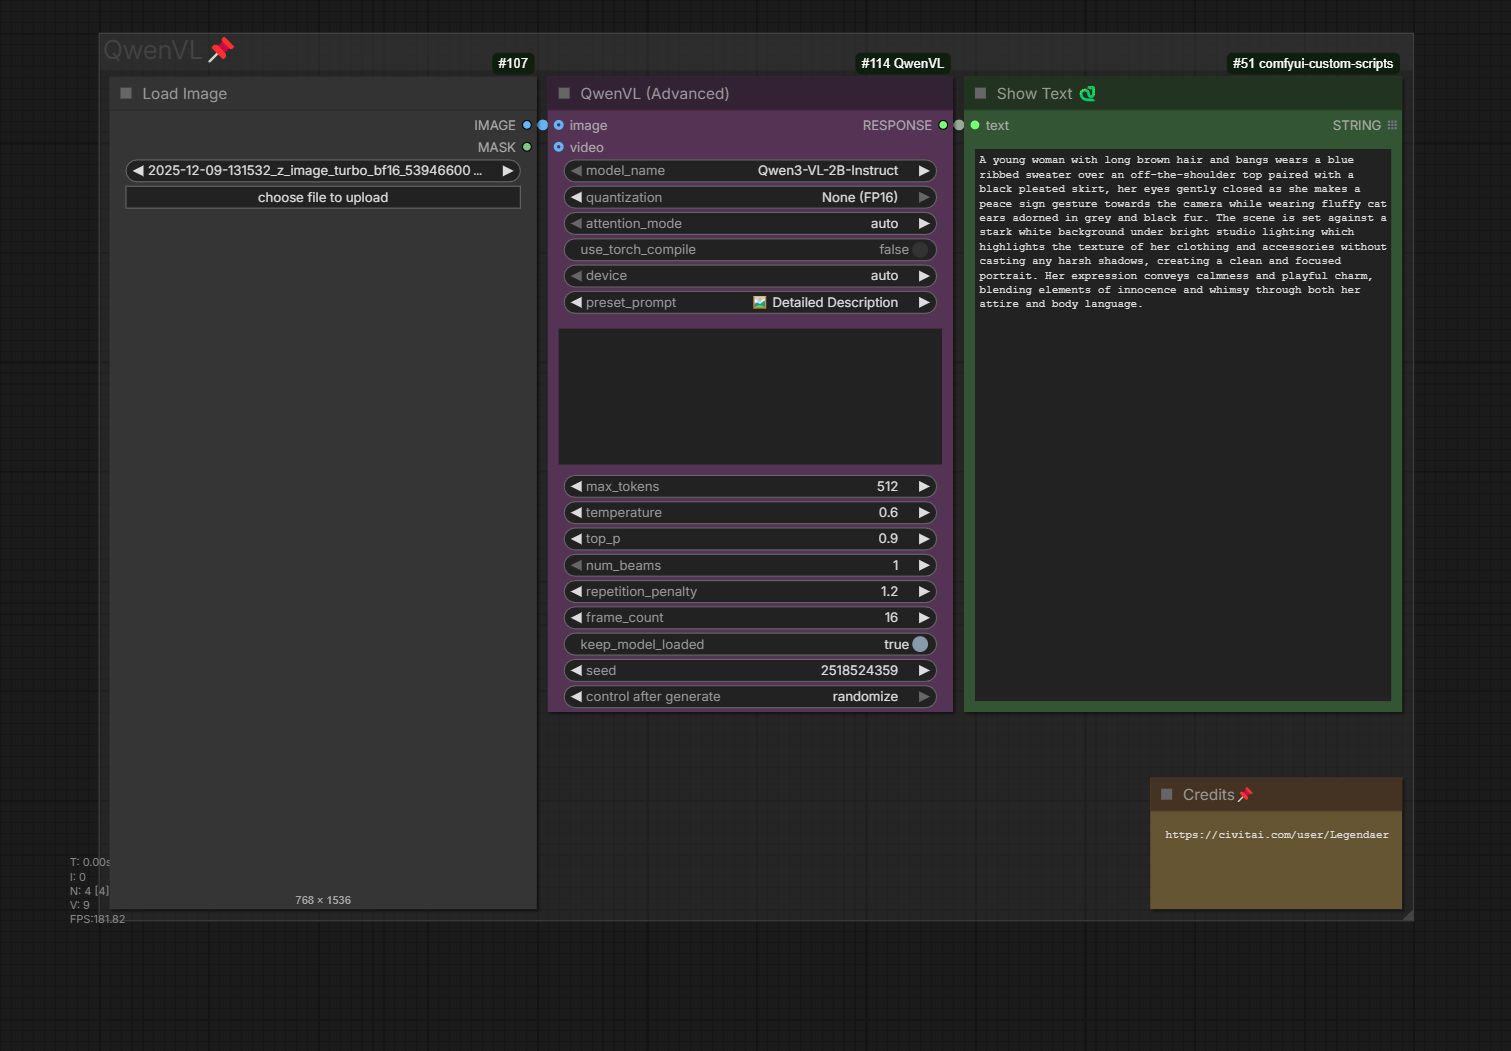Click the STRING output grid icon
The height and width of the screenshot is (1051, 1511).
click(1392, 125)
